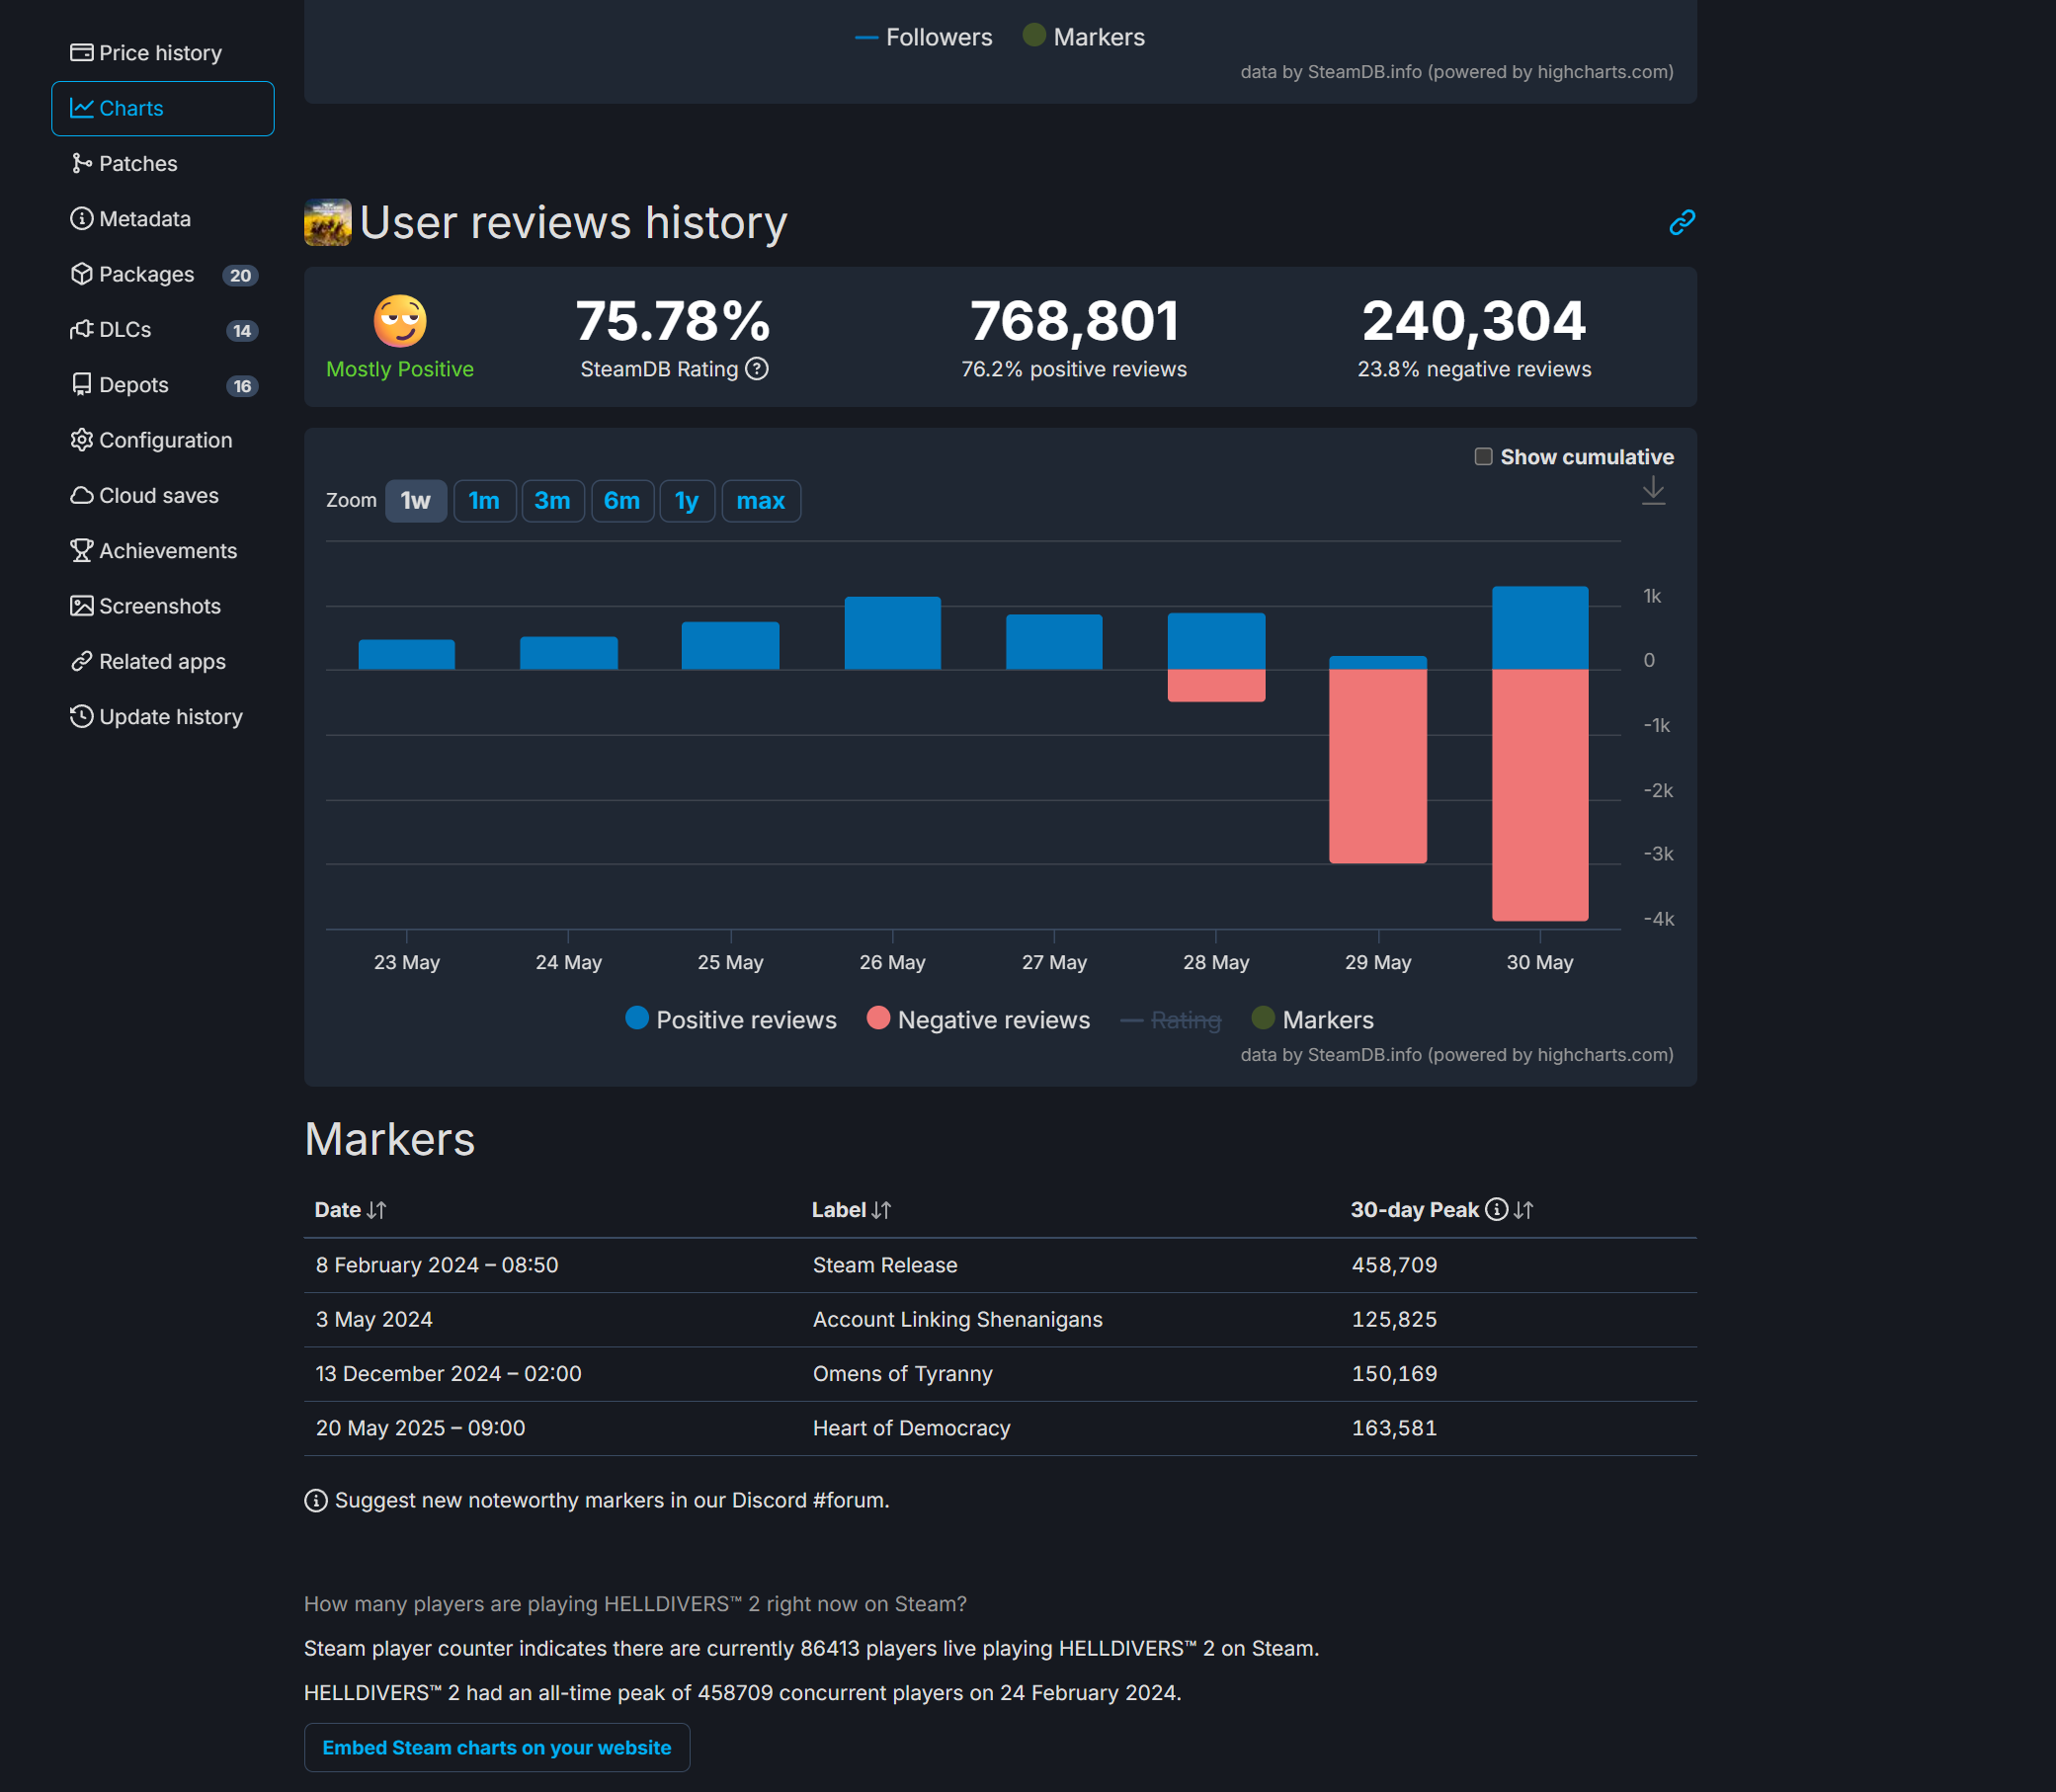The image size is (2056, 1792).
Task: Set chart zoom to 6m
Action: click(x=622, y=501)
